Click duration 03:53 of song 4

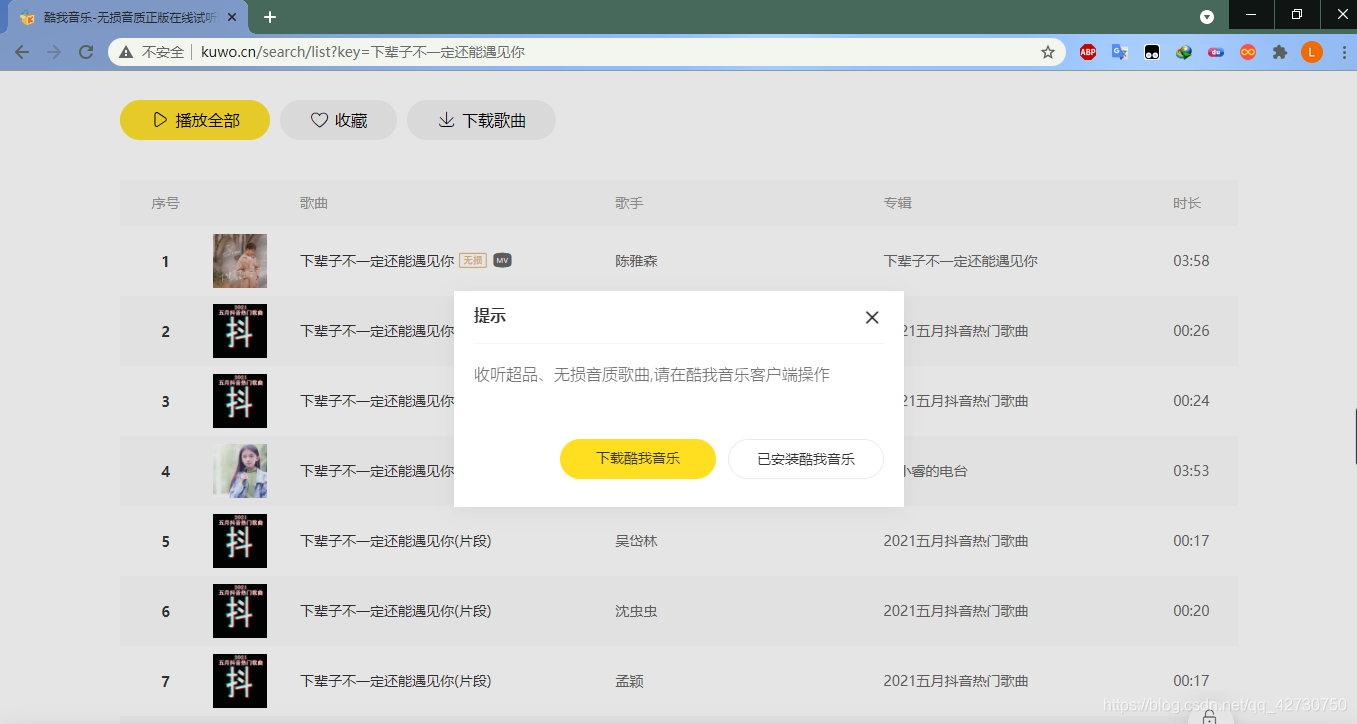(1191, 471)
